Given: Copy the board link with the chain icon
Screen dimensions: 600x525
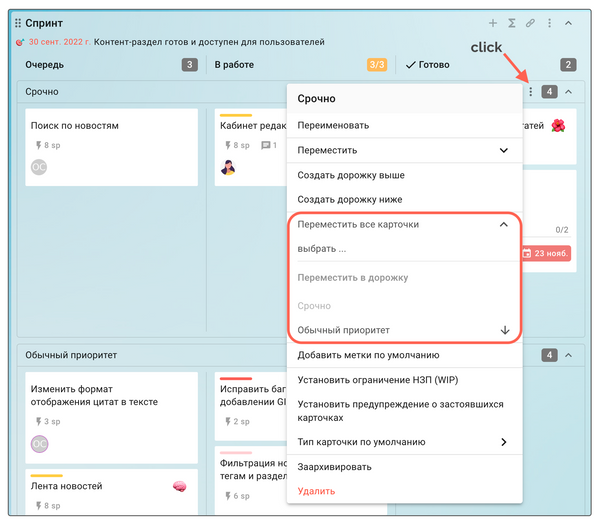Looking at the screenshot, I should point(530,23).
